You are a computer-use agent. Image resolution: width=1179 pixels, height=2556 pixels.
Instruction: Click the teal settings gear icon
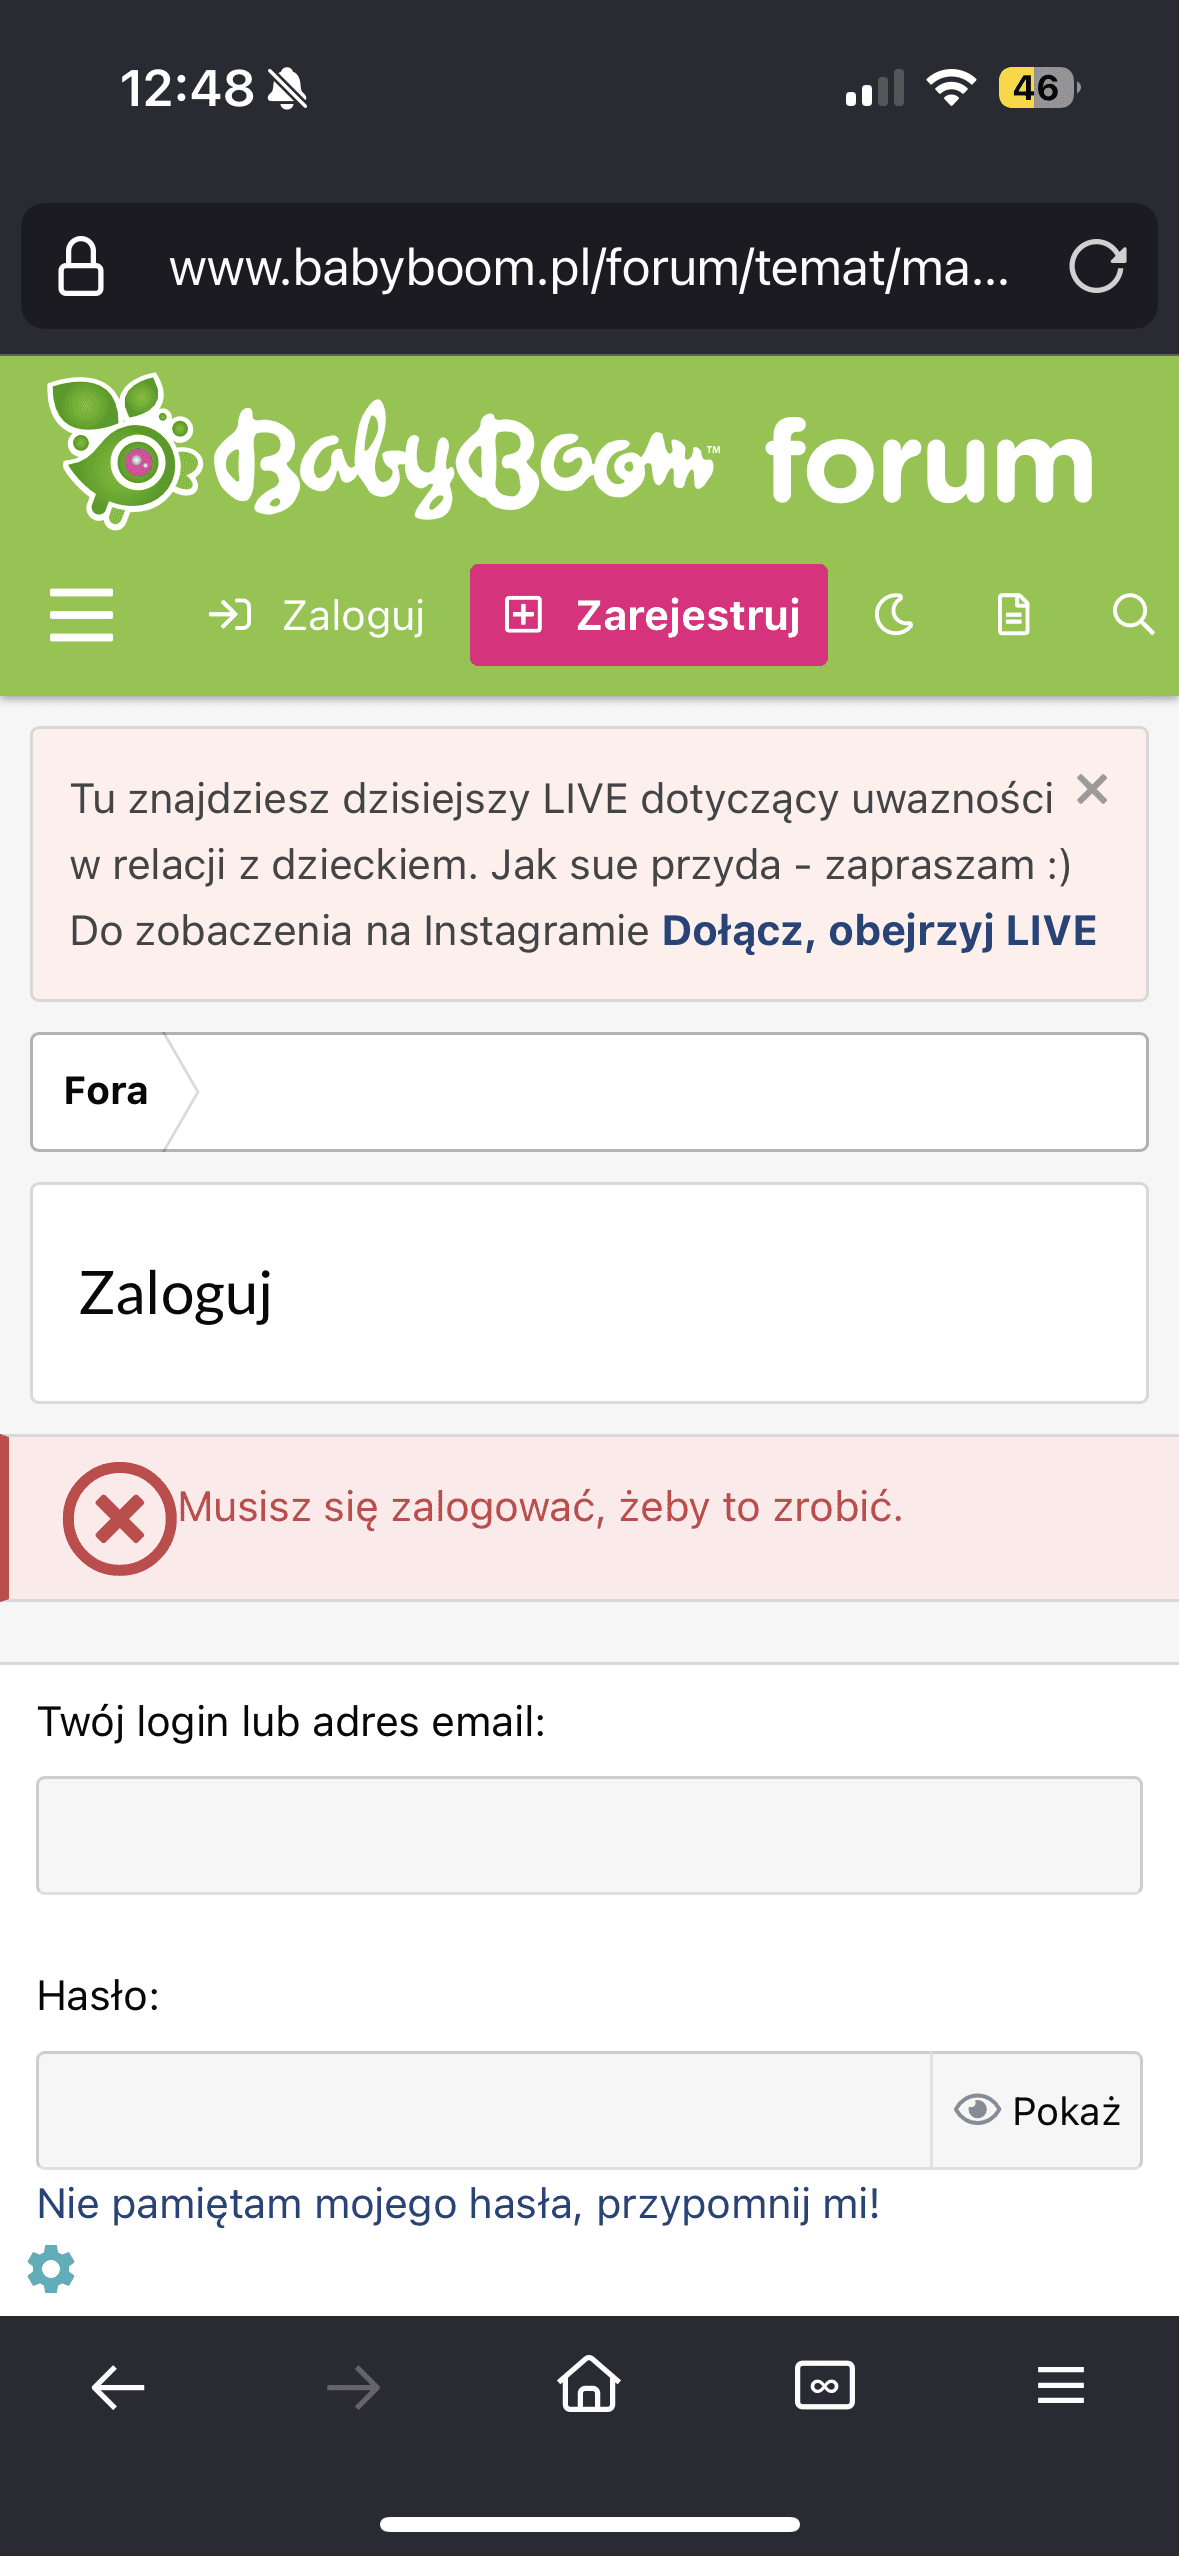(51, 2269)
